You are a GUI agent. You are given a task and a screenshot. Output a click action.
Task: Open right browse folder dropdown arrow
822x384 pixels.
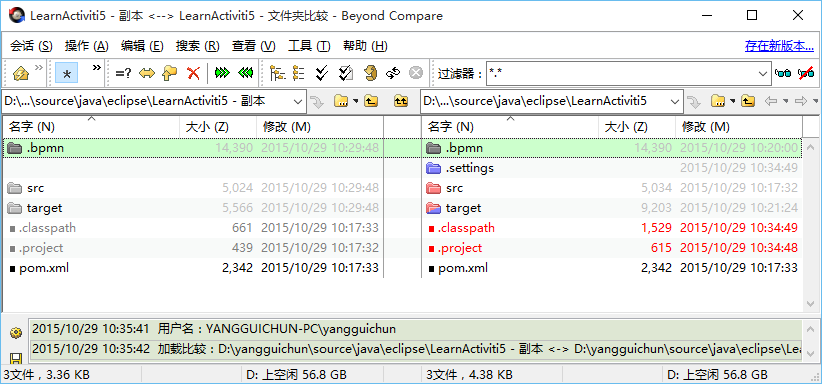coord(732,101)
